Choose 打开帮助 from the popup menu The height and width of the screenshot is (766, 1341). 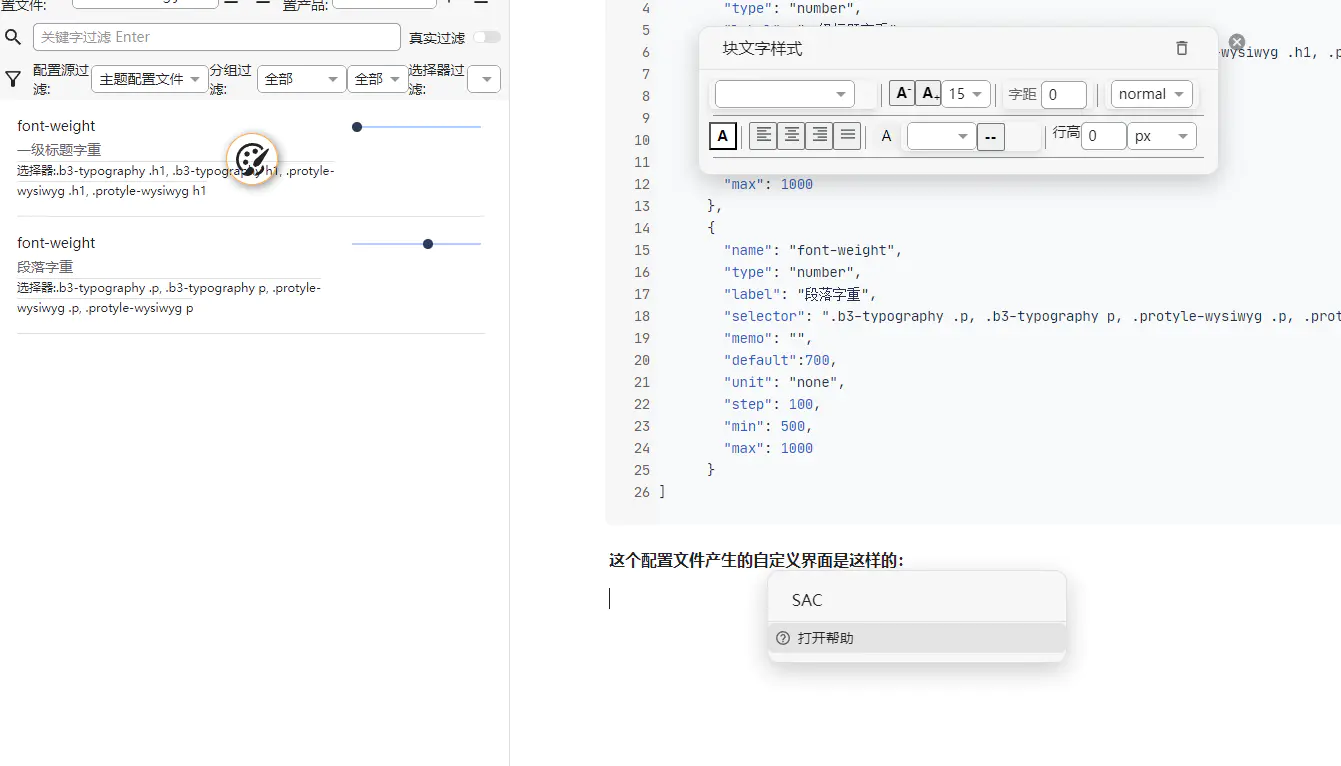pyautogui.click(x=917, y=638)
